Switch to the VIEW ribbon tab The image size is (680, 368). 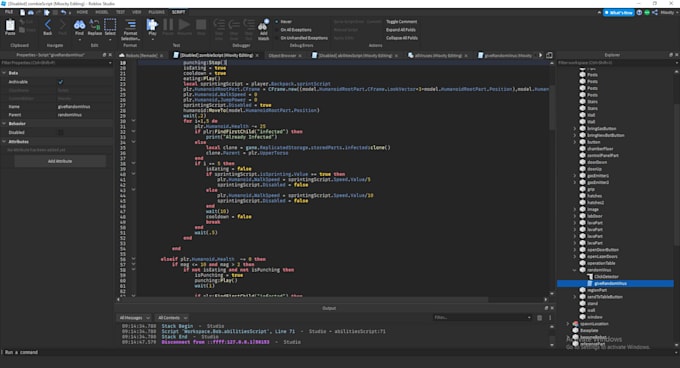coord(137,12)
